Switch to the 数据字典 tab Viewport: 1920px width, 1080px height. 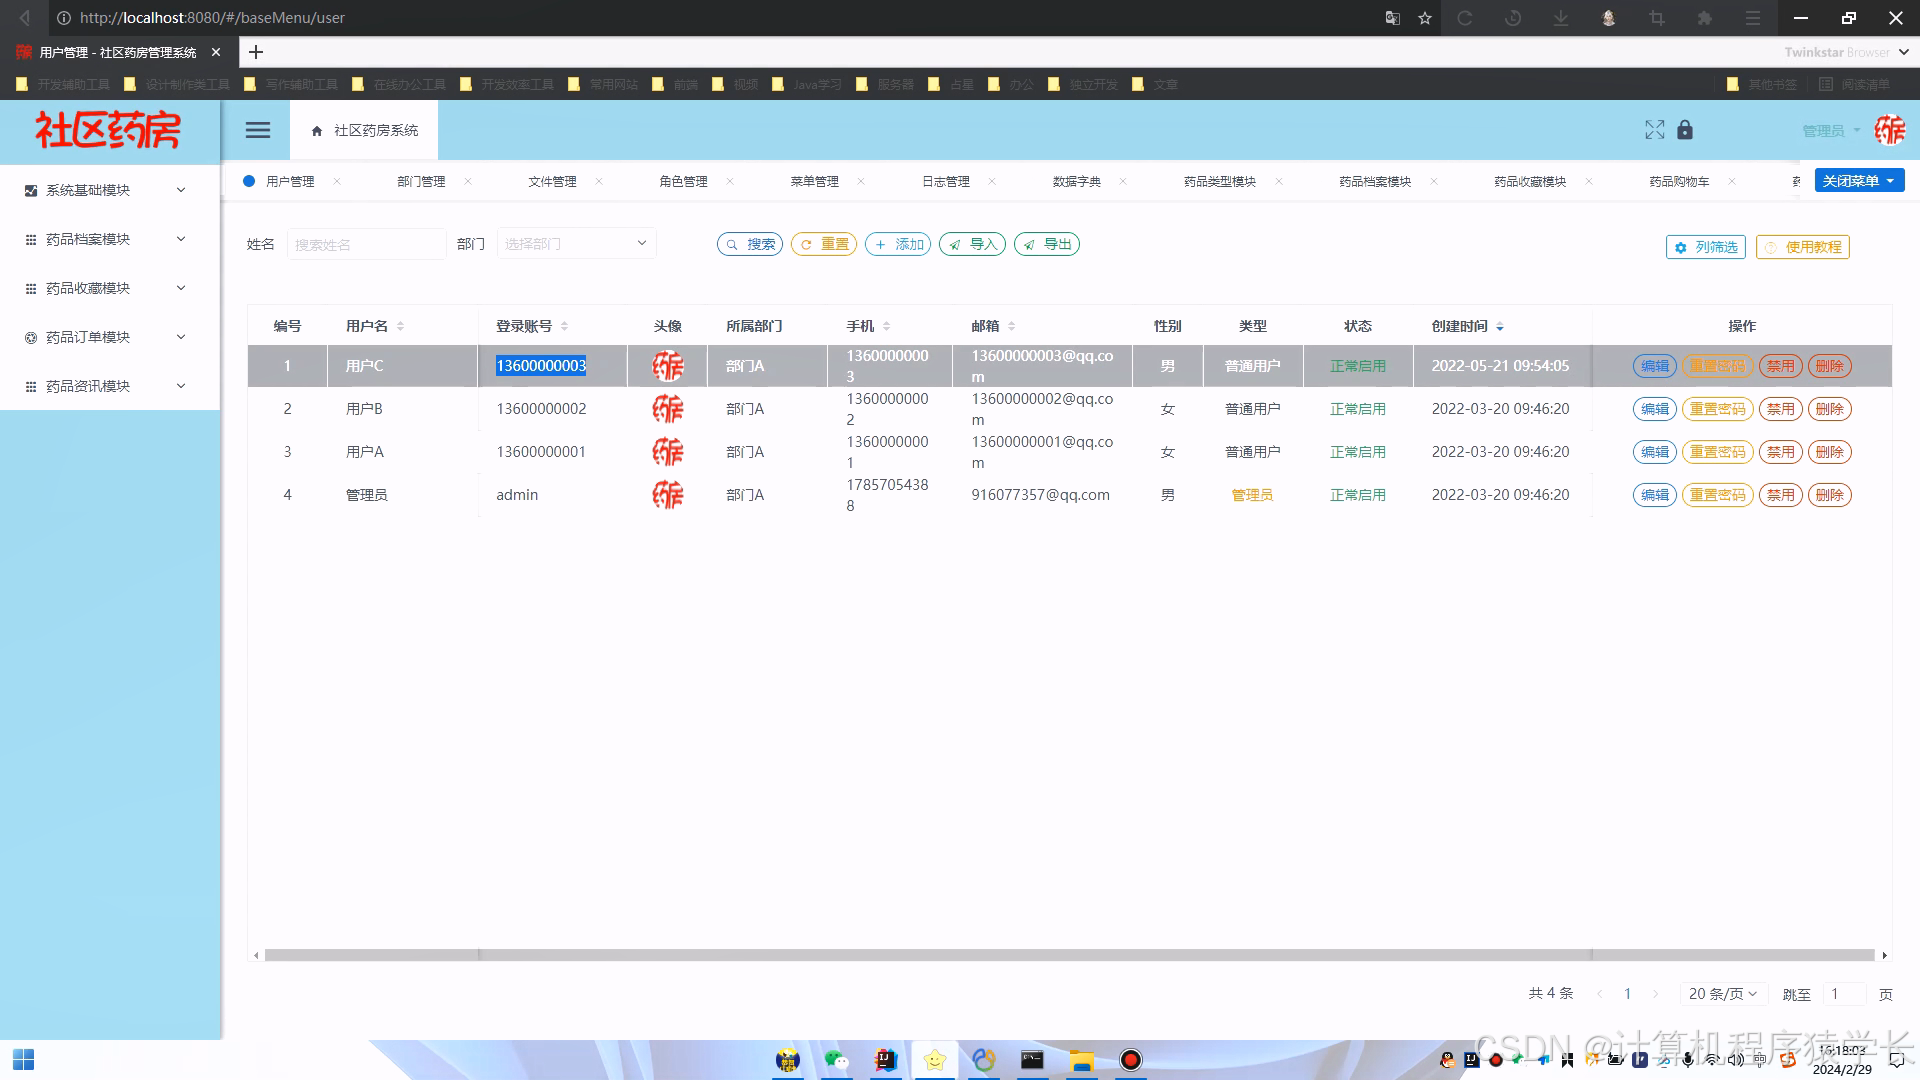(x=1076, y=181)
